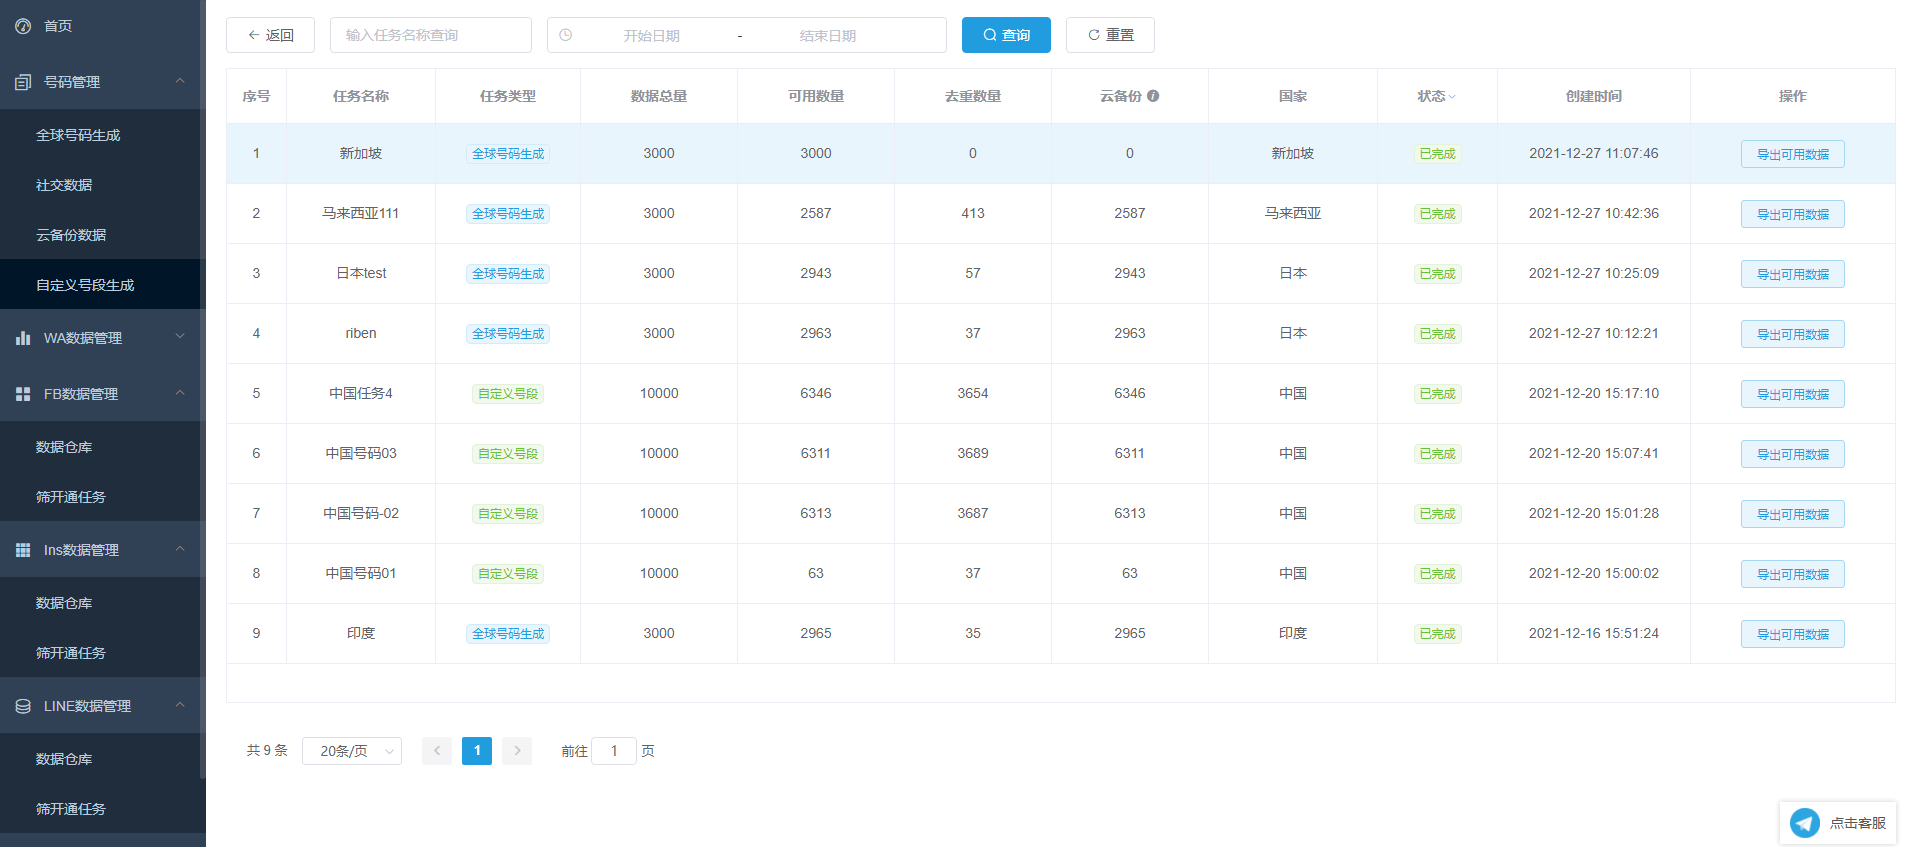Go to next page arrow in pagination

(x=517, y=751)
